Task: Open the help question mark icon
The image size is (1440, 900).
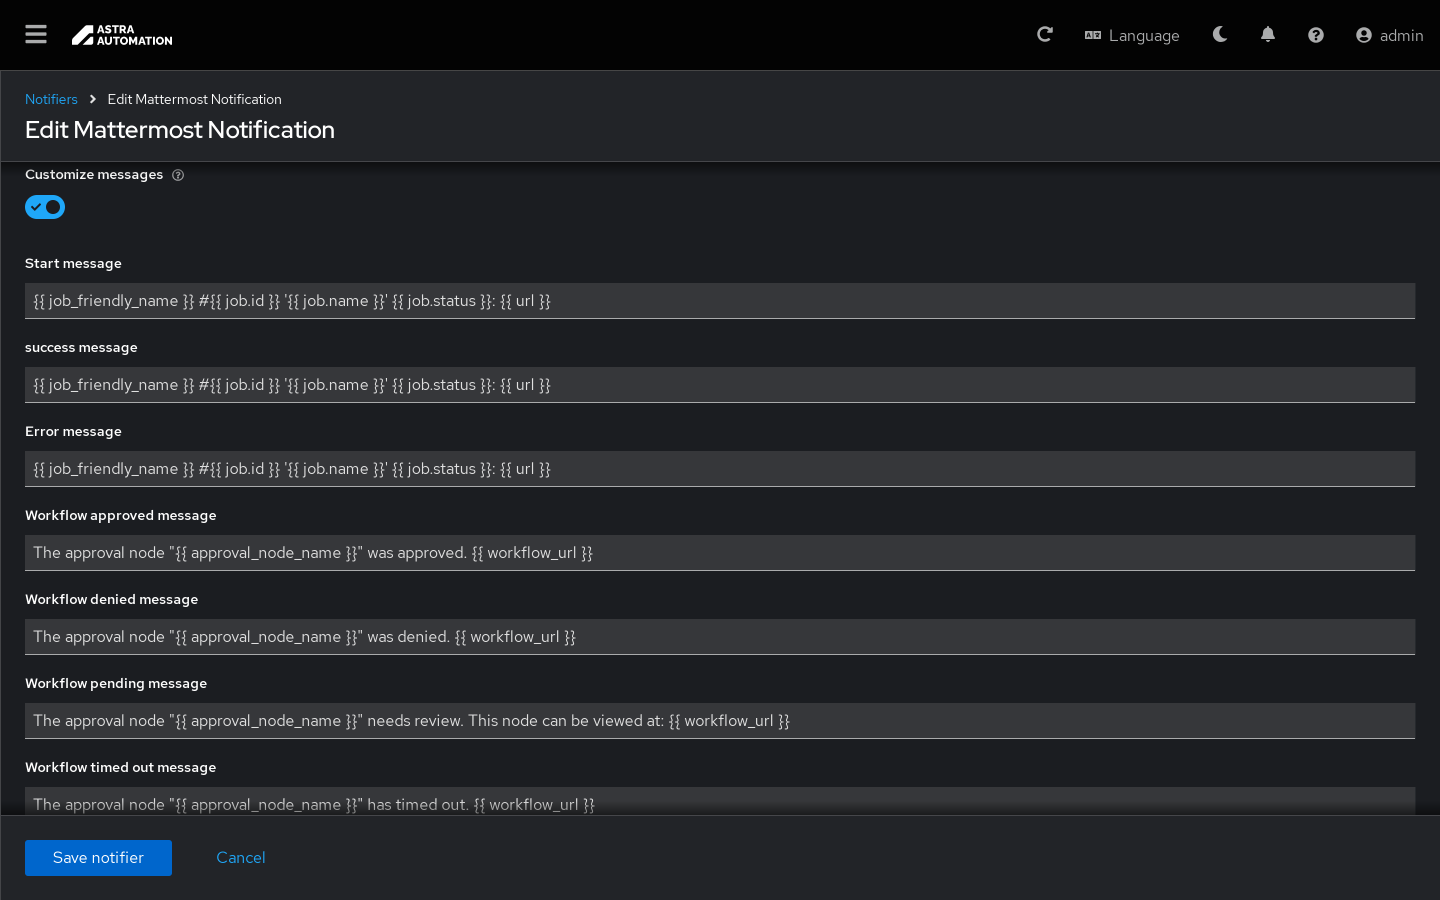Action: tap(1316, 35)
